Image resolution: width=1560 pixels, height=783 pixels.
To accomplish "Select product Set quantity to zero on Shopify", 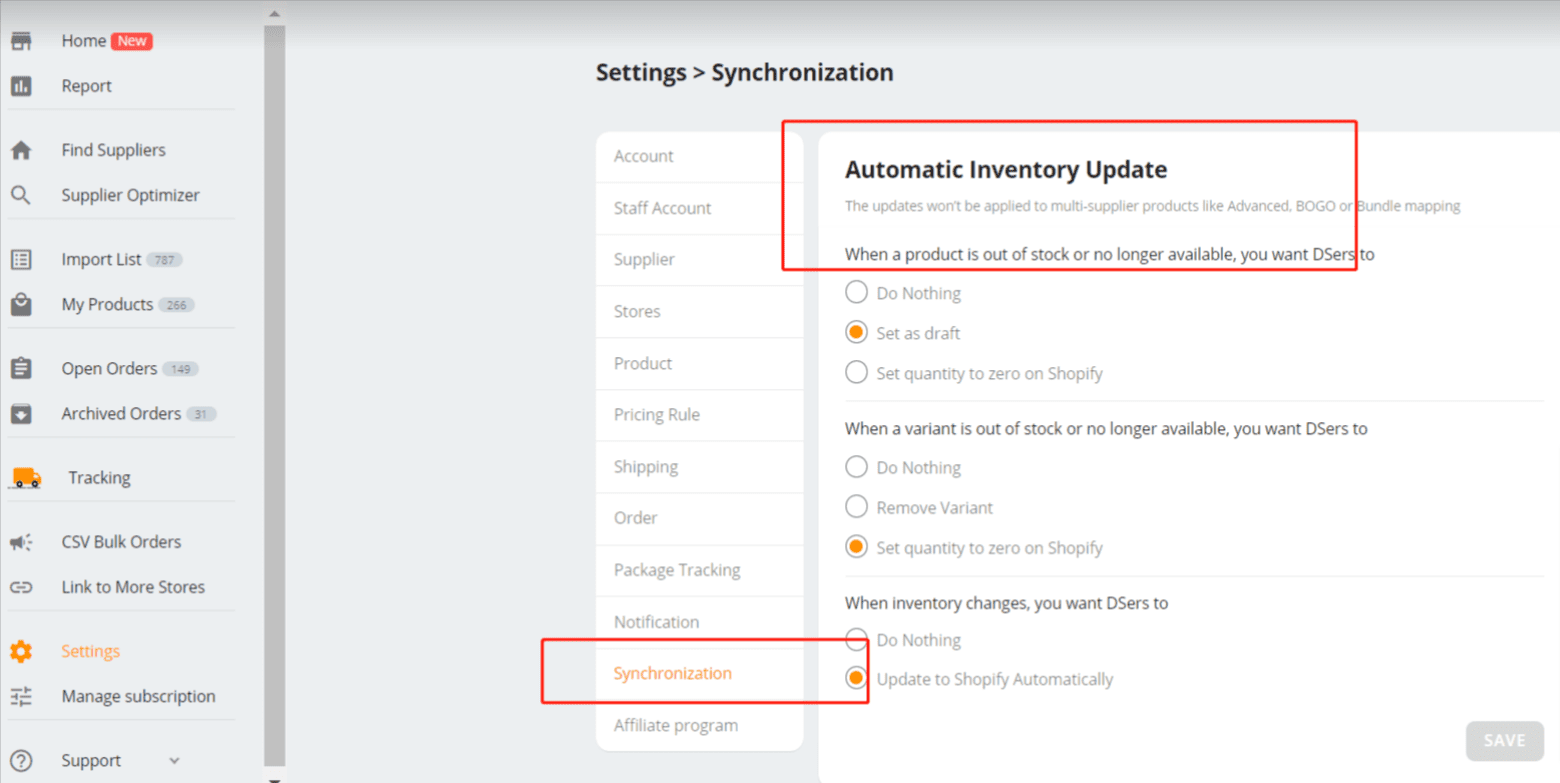I will pyautogui.click(x=856, y=372).
